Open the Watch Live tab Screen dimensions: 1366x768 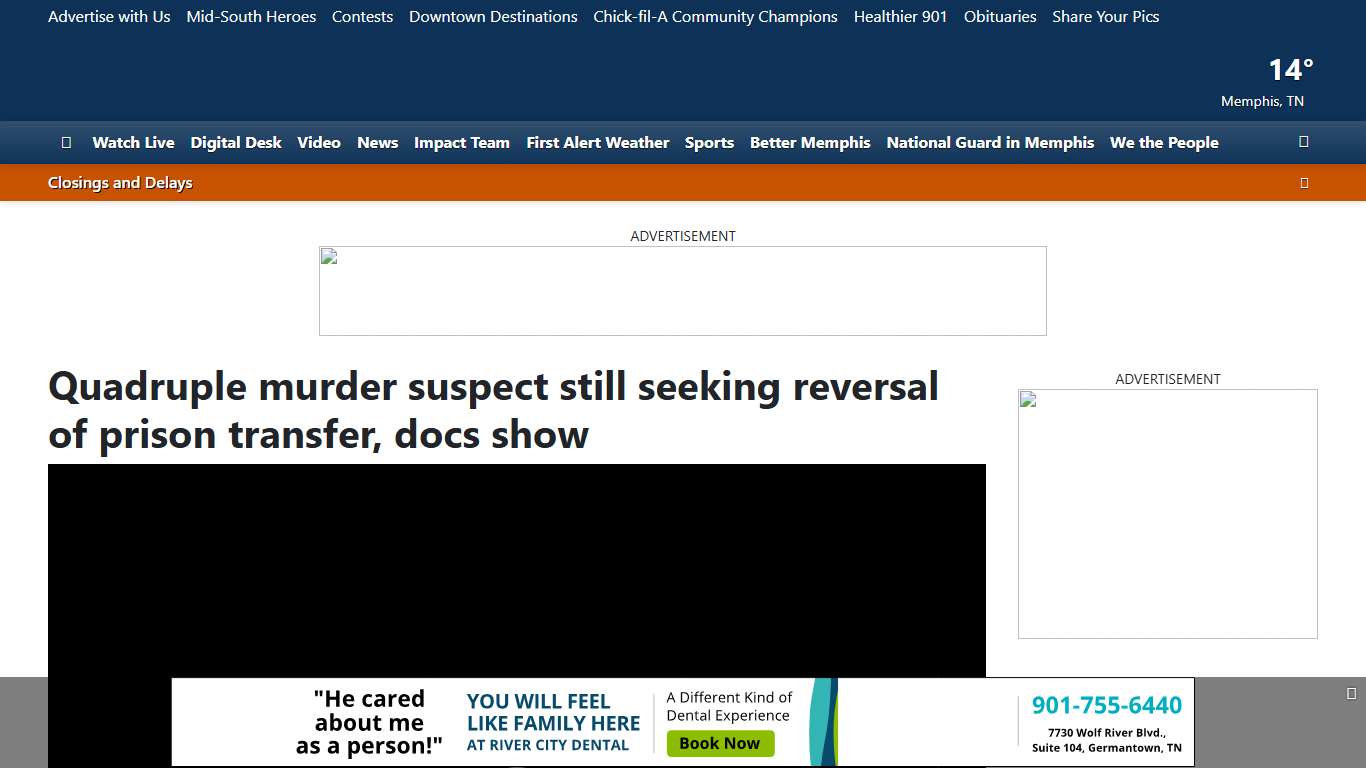tap(133, 142)
